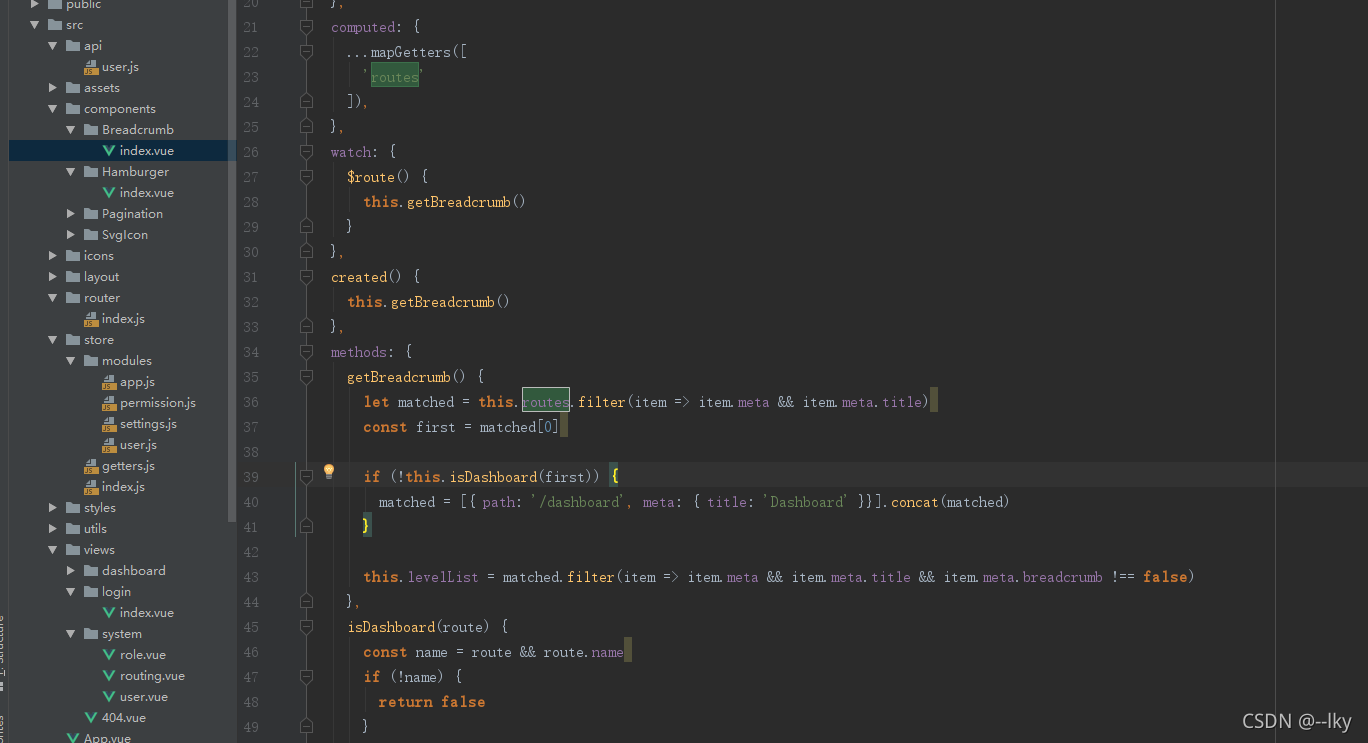Click 'mapGetters' on line 22
The width and height of the screenshot is (1368, 743).
411,52
